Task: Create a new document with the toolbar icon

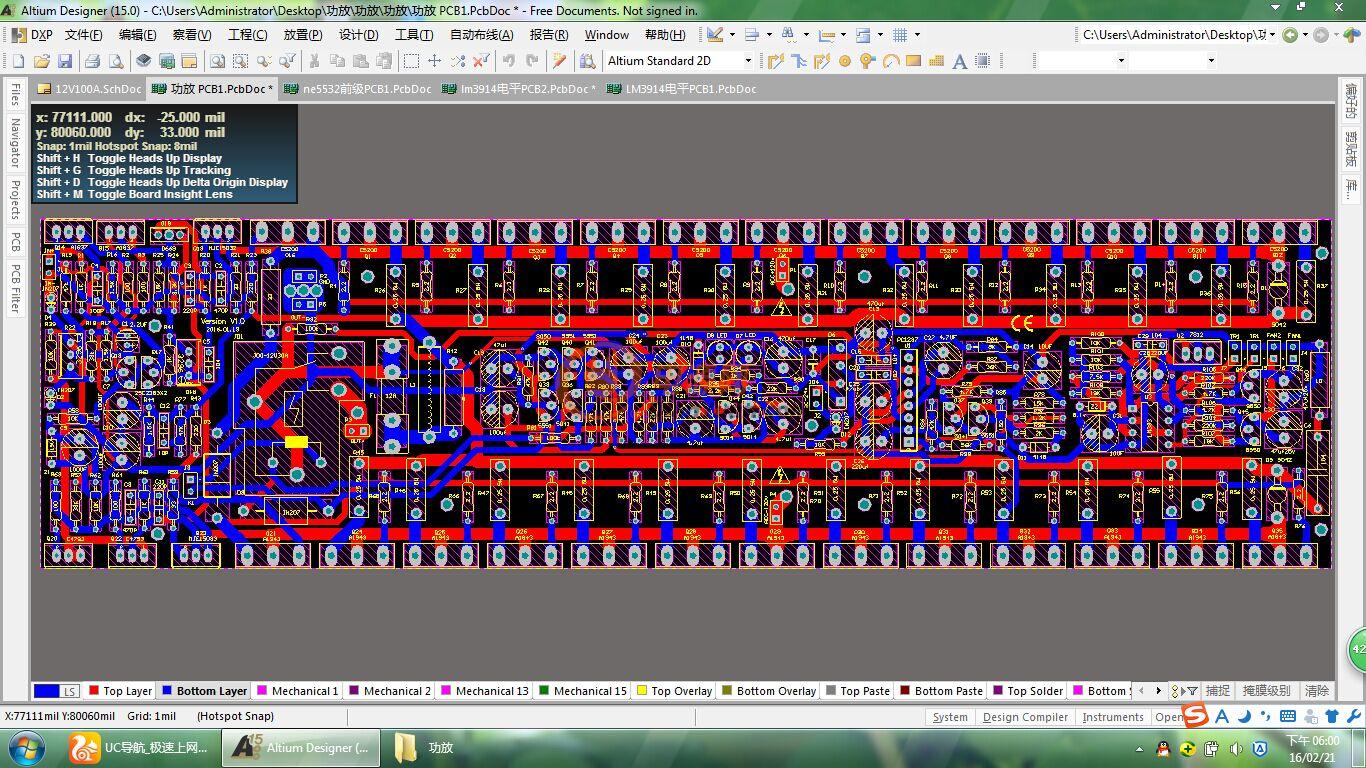Action: (x=19, y=61)
